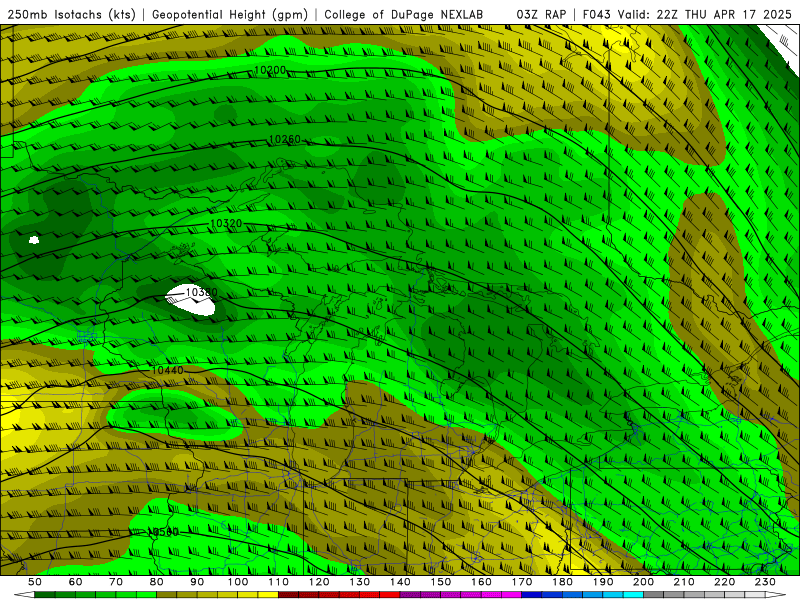Click the 50 kt tick label on the color scale
Viewport: 800px width, 600px height.
pyautogui.click(x=35, y=582)
